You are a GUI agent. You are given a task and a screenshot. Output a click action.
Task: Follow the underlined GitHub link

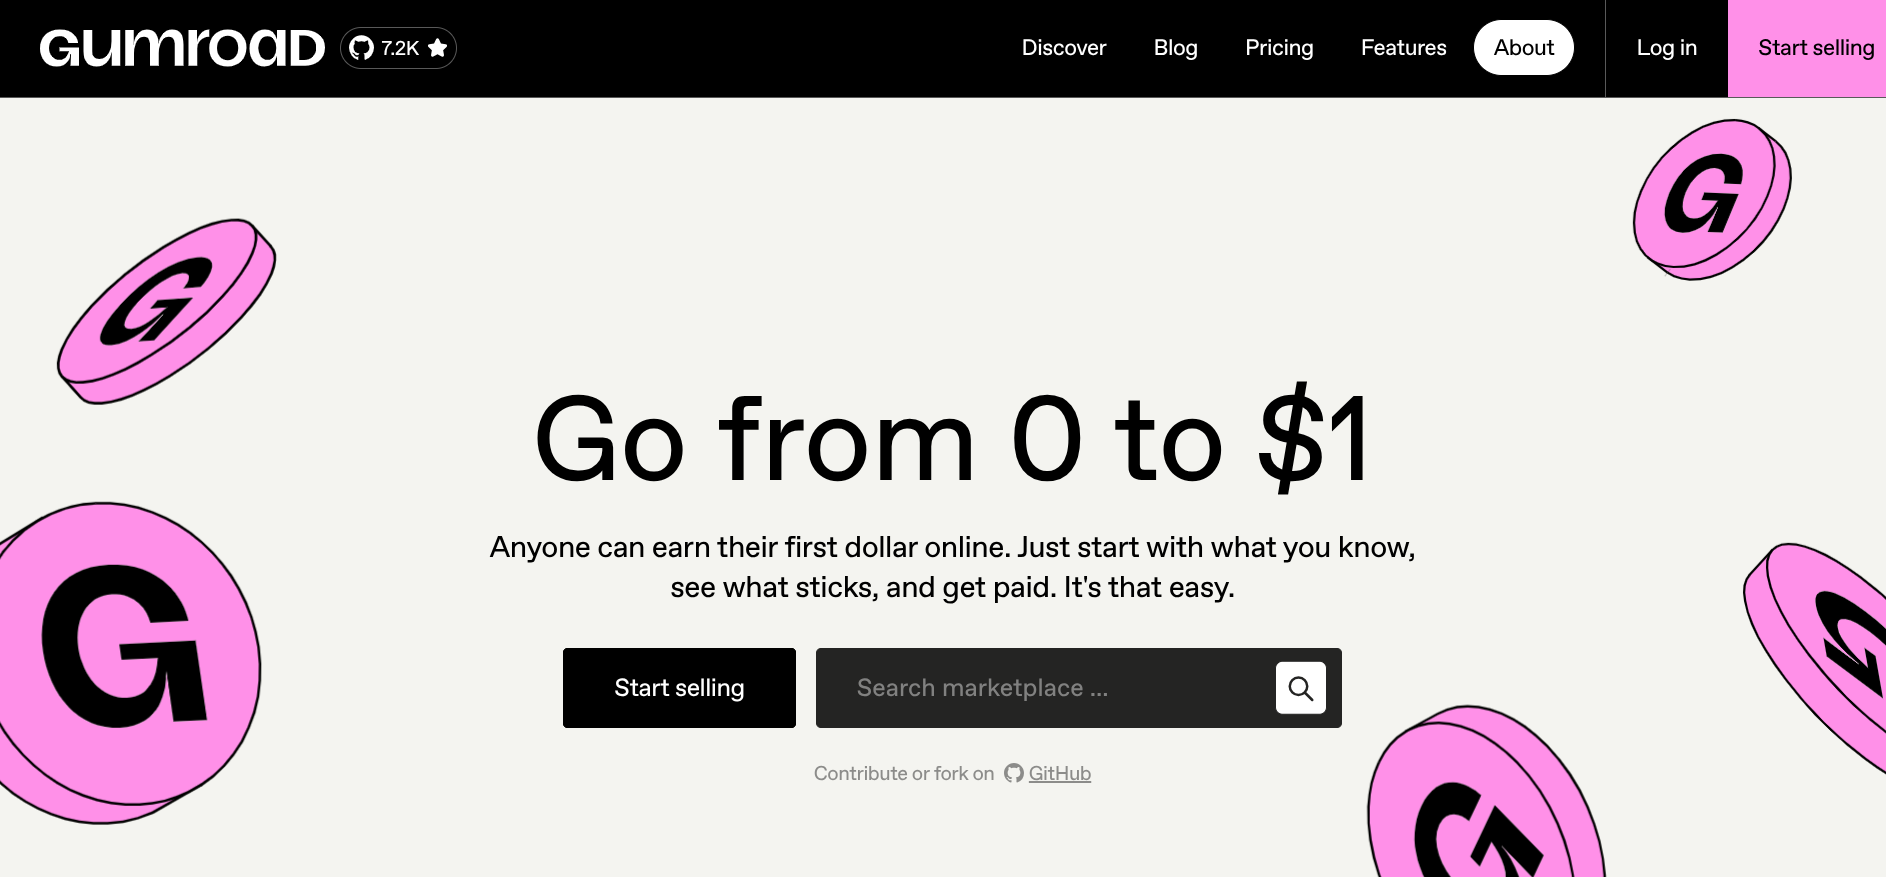1059,773
